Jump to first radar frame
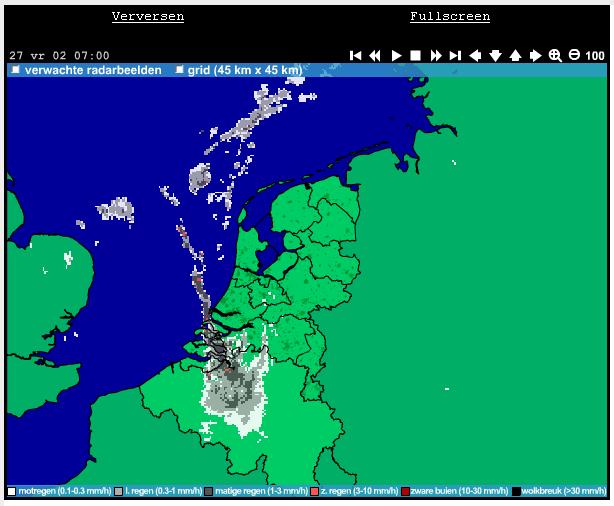This screenshot has height=506, width=614. [355, 56]
